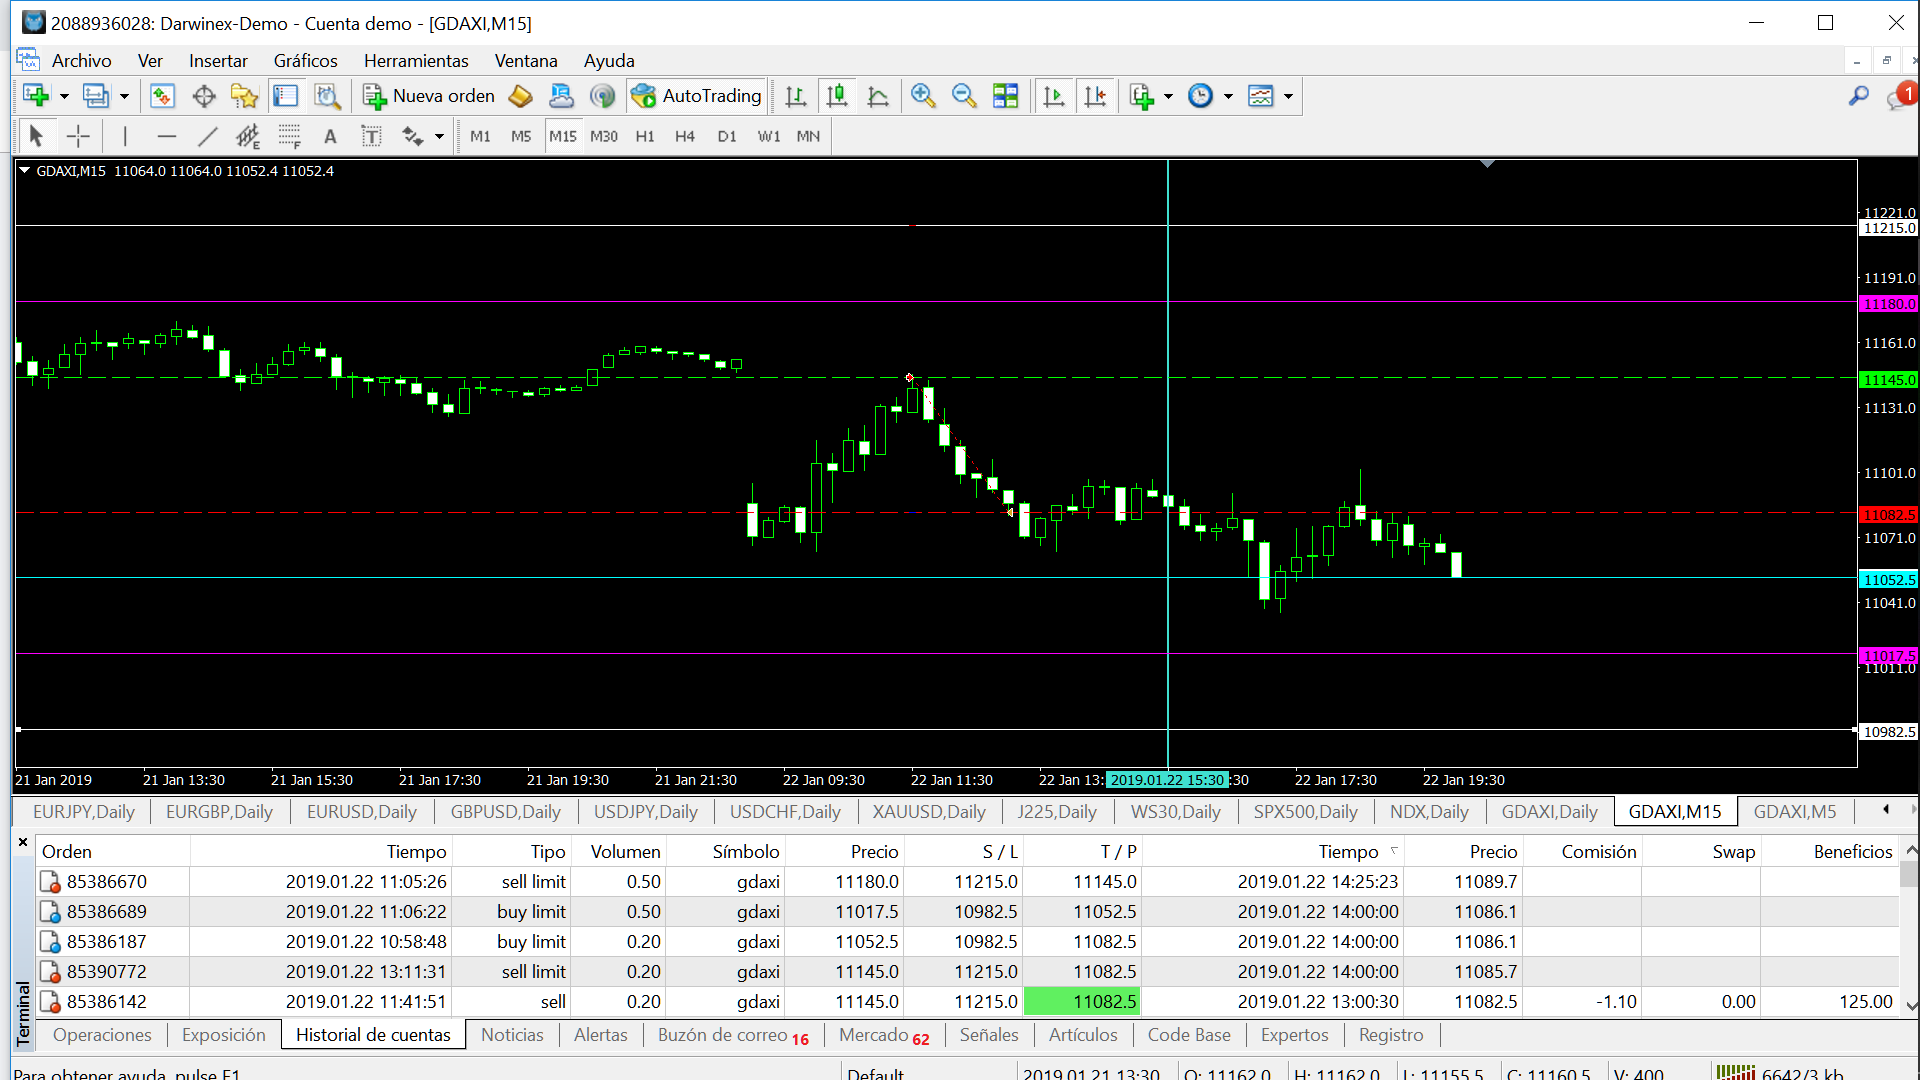Click the Zoom Out magnifier icon
Viewport: 1920px width, 1080px height.
click(x=963, y=96)
